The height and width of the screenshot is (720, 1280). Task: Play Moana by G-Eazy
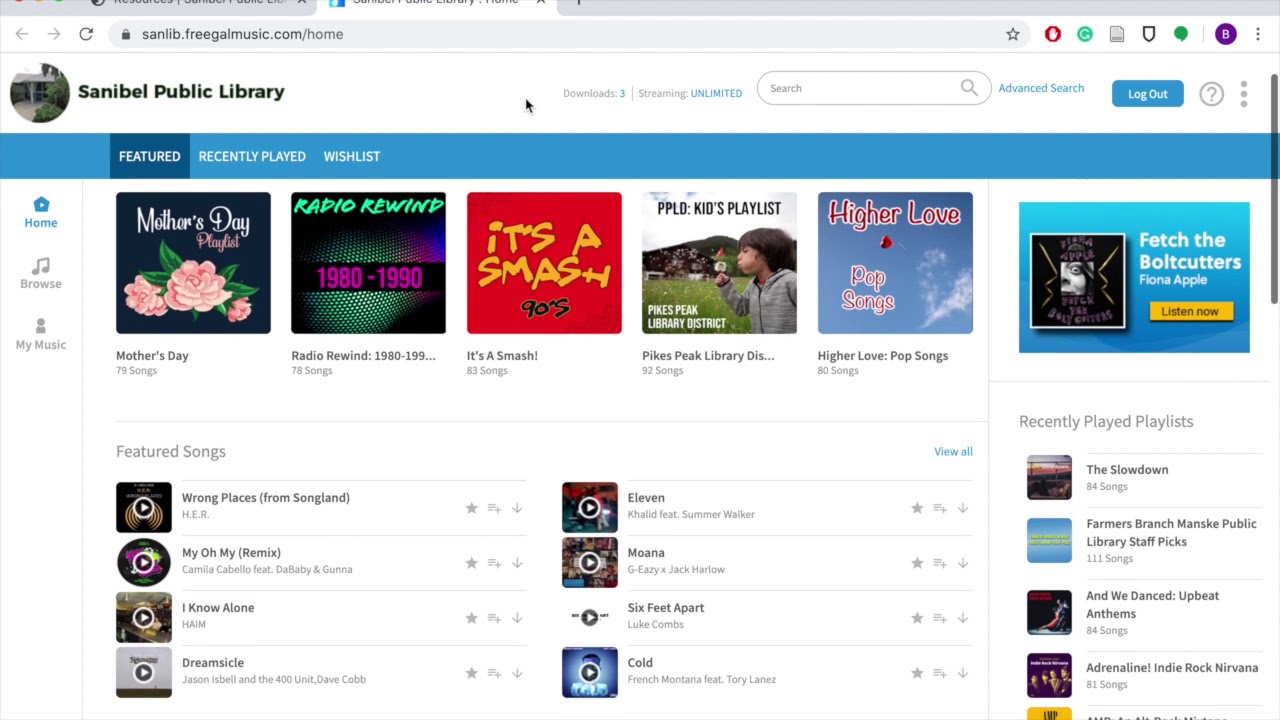590,563
